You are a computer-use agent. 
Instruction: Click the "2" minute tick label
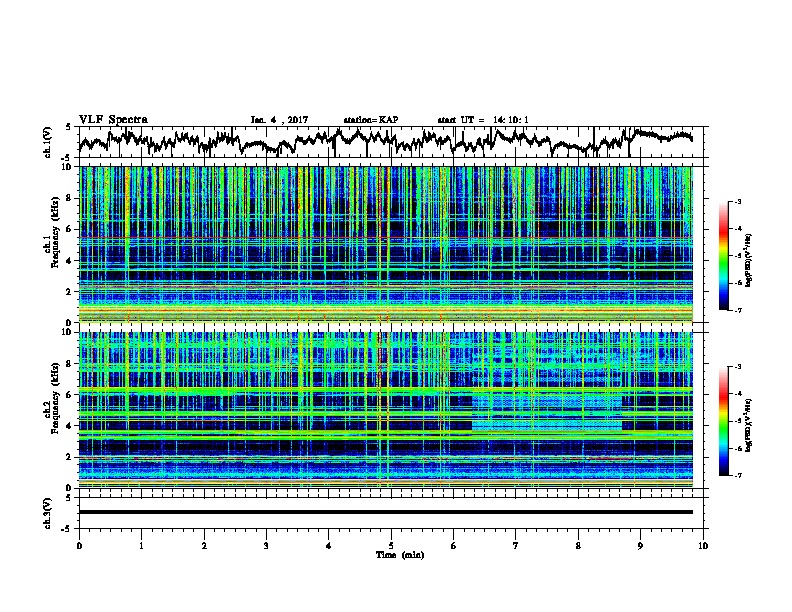[x=204, y=546]
